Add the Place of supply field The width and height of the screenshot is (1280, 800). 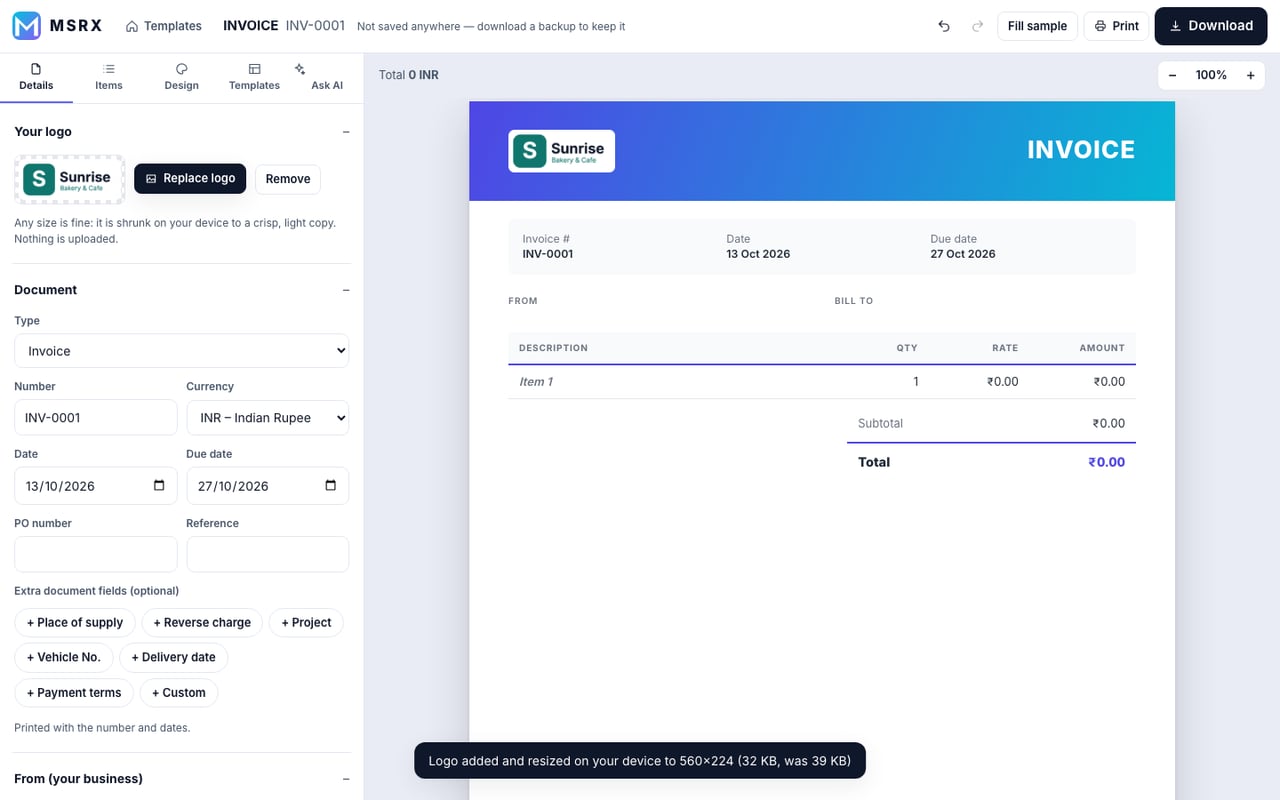coord(75,622)
